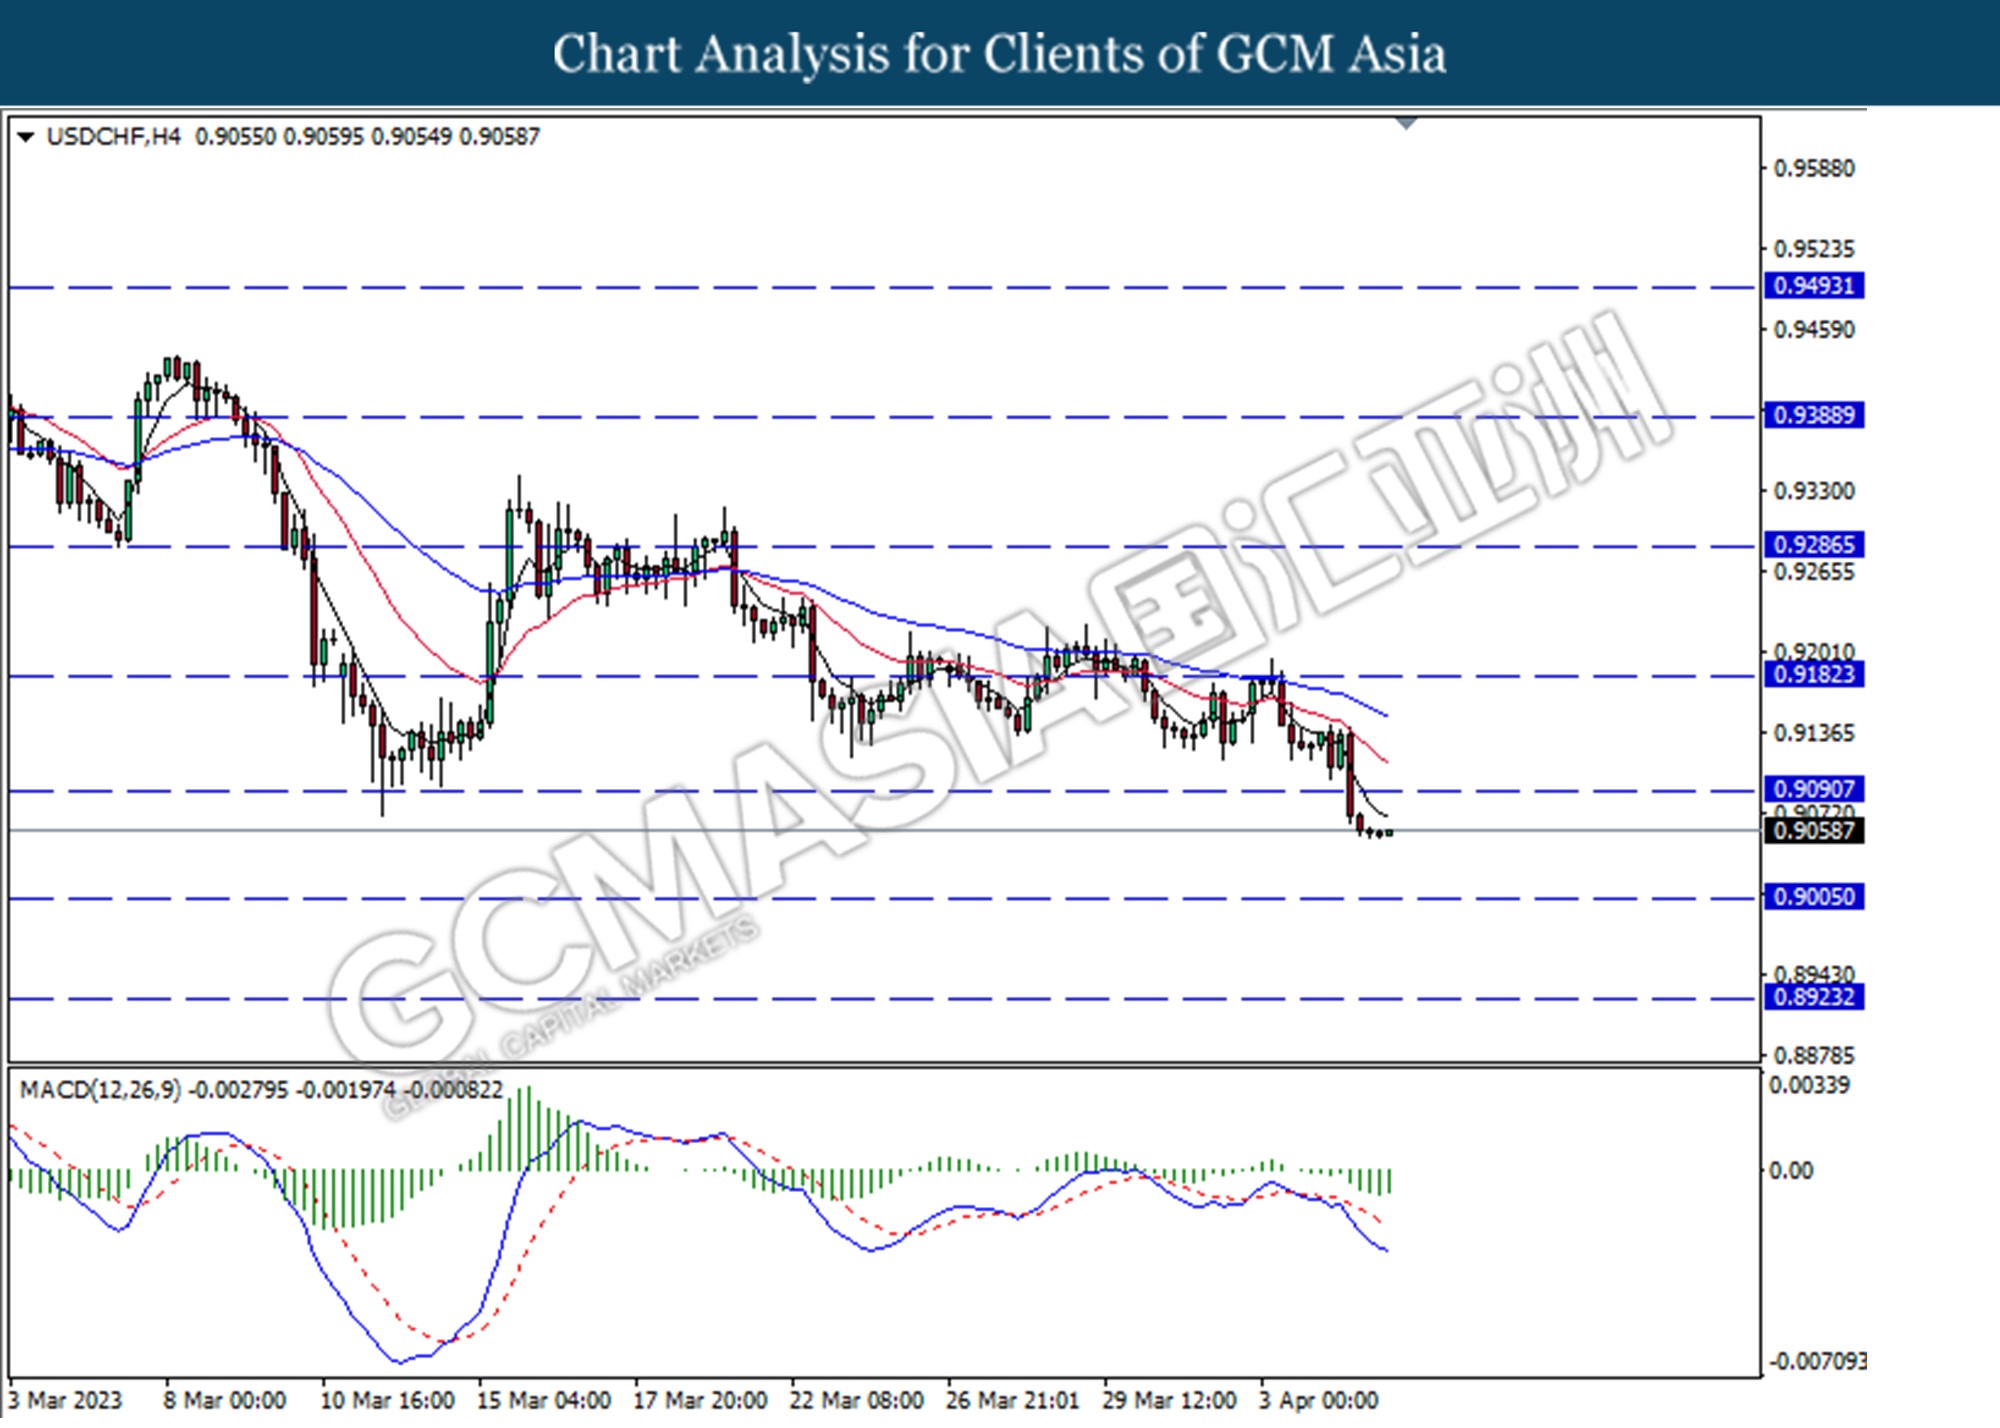
Task: Click the chart shift triangle marker at top
Action: coord(1407,123)
